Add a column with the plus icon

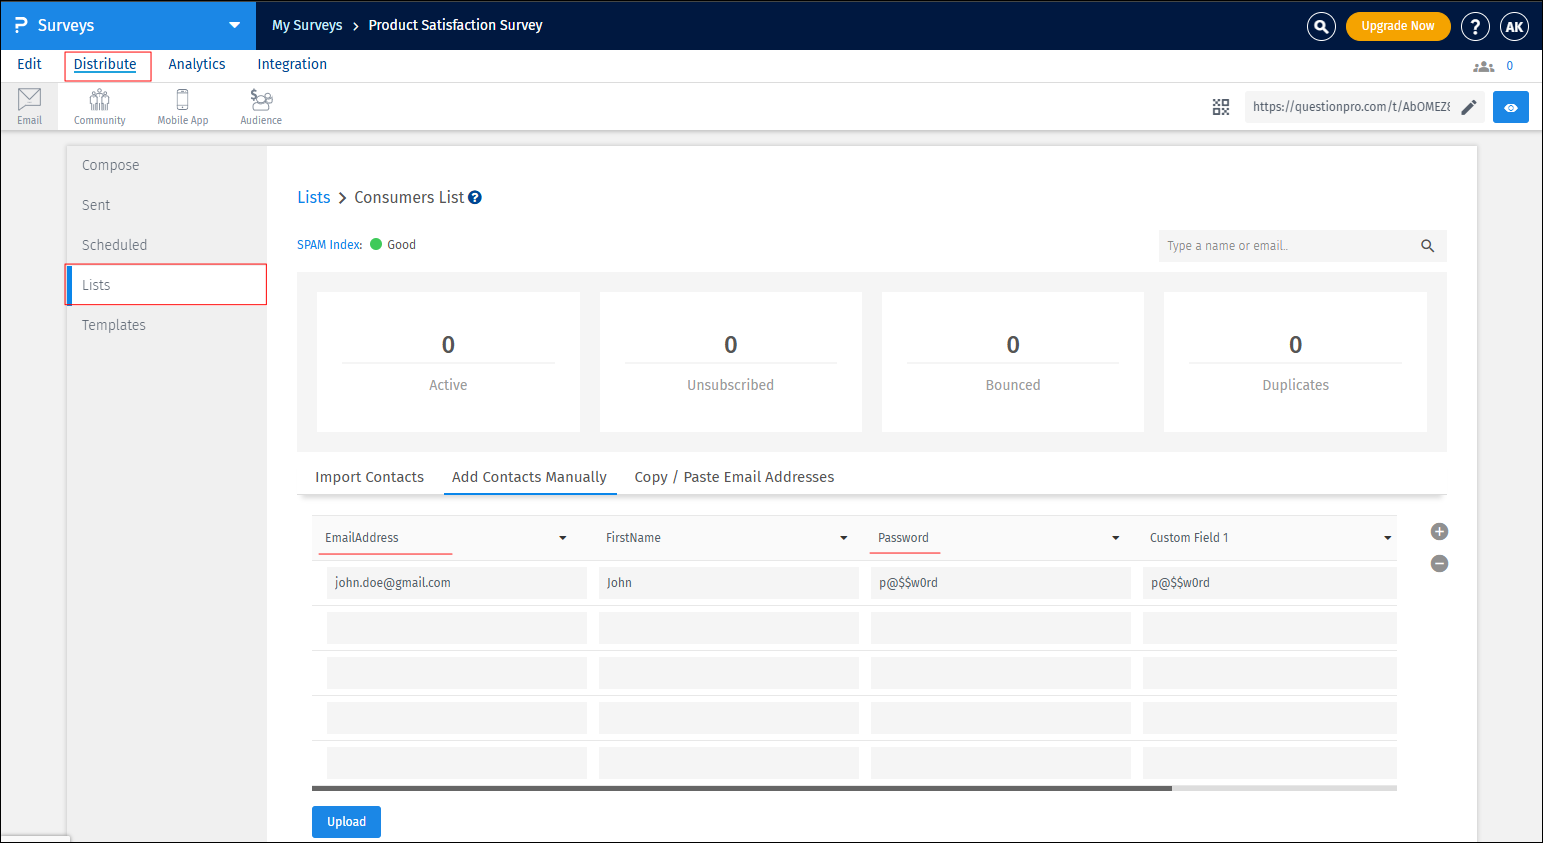(1439, 532)
